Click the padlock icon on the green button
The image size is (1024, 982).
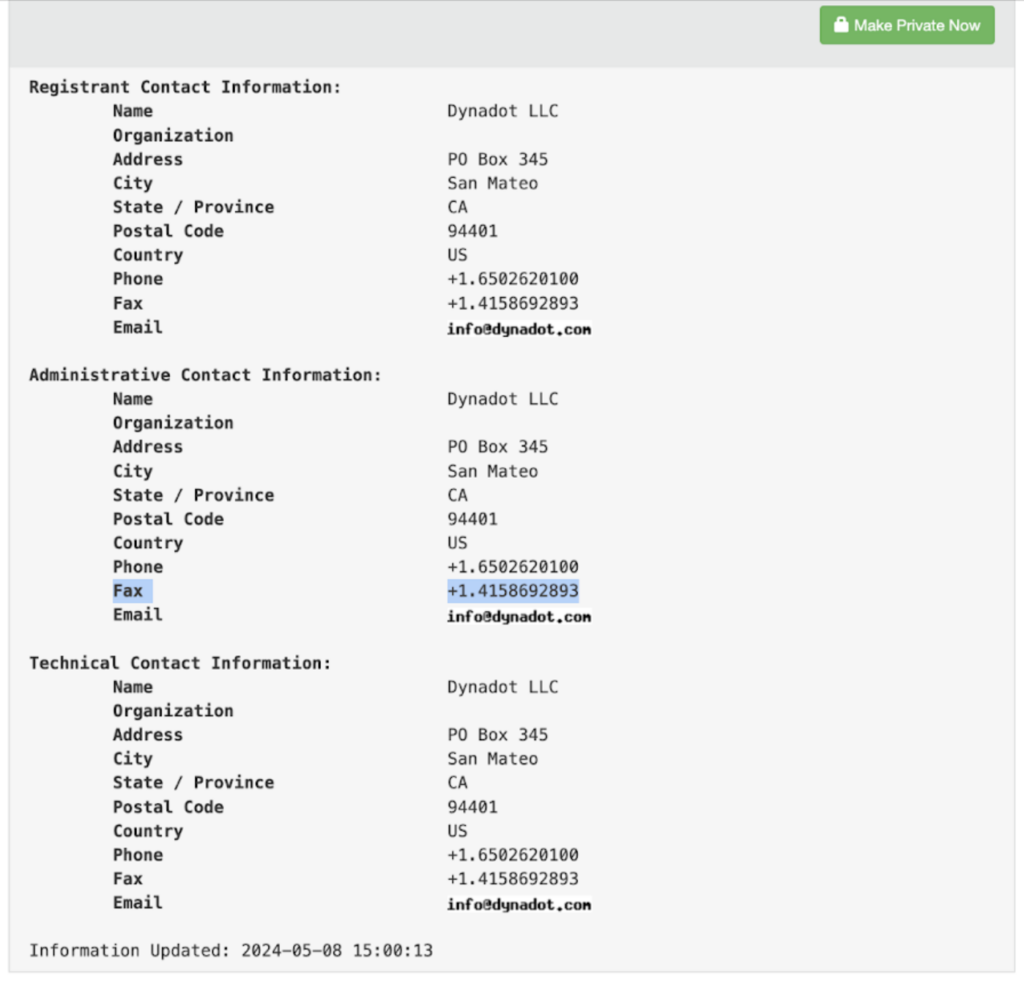(841, 25)
